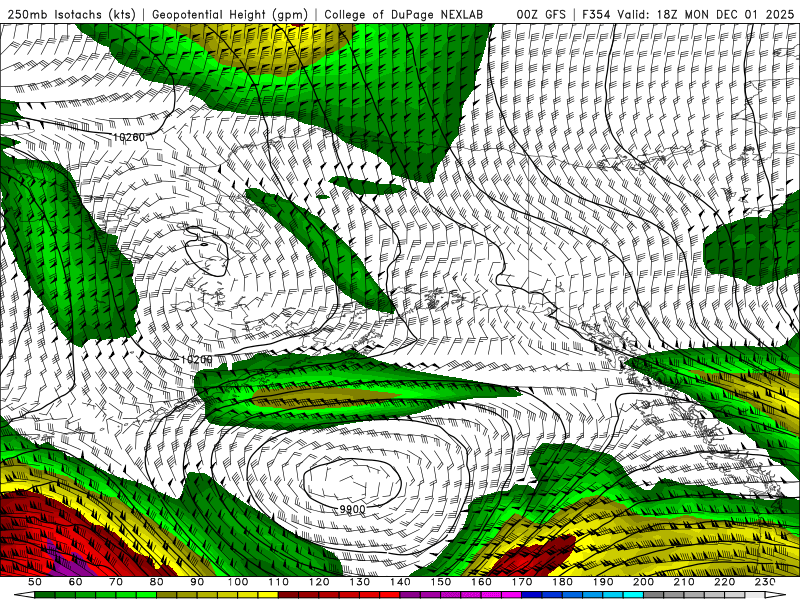Screen dimensions: 800x600
Task: Click the darkest green swatch at the color bar's left end
Action: (x=45, y=596)
